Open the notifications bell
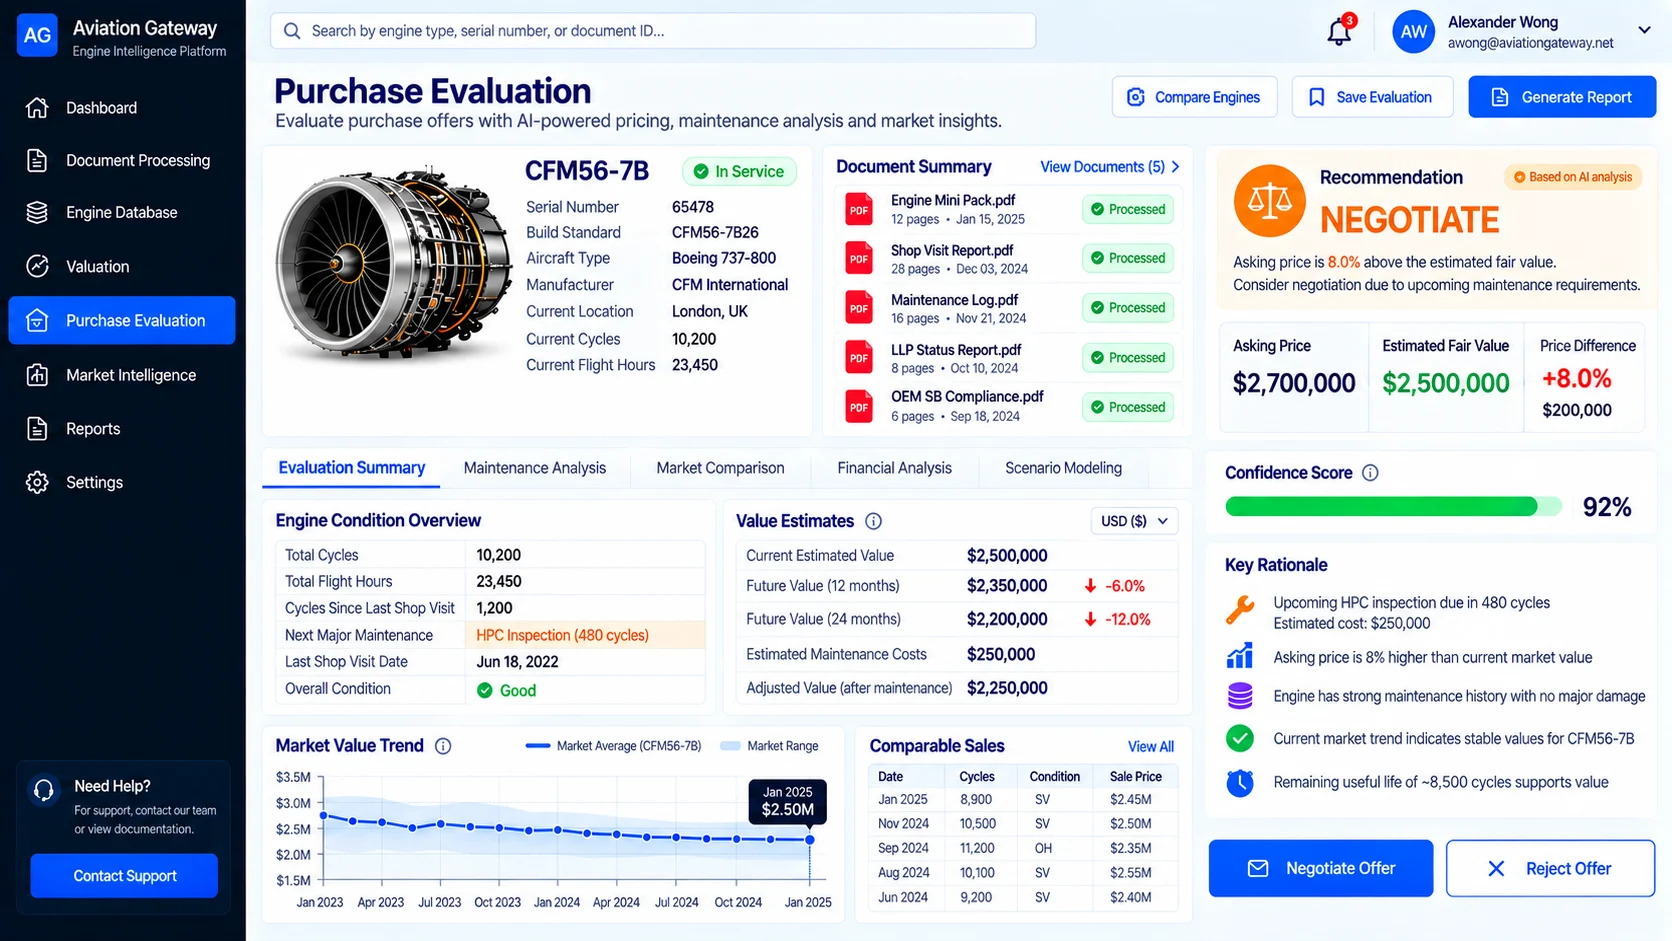The width and height of the screenshot is (1672, 941). coord(1339,32)
